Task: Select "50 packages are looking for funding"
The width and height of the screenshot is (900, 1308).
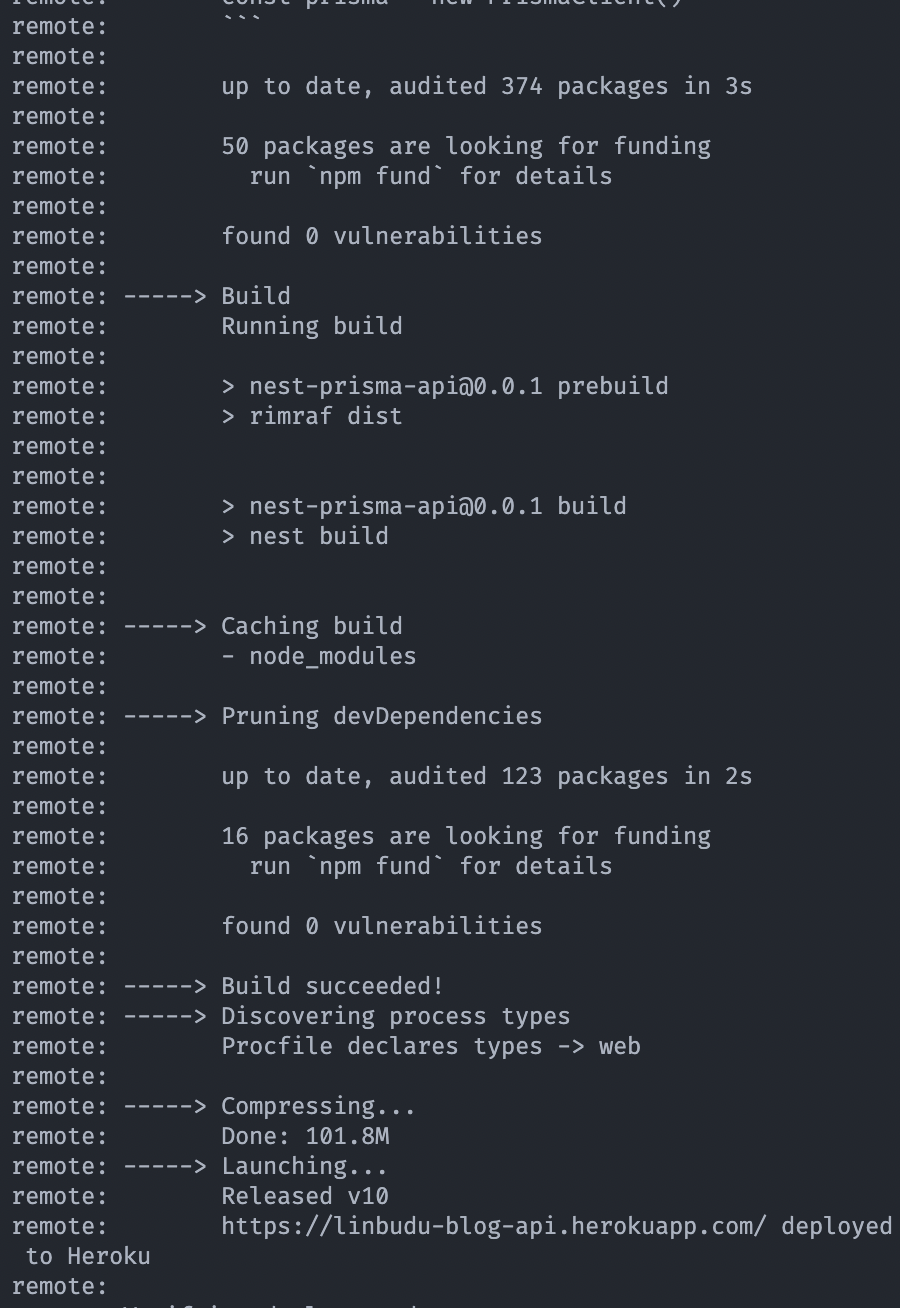Action: (x=465, y=146)
